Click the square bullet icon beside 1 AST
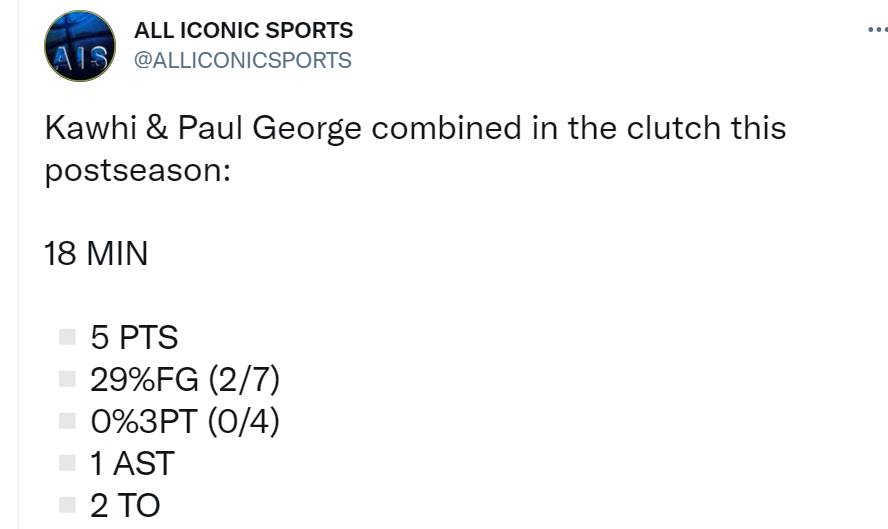888x529 pixels. click(67, 463)
